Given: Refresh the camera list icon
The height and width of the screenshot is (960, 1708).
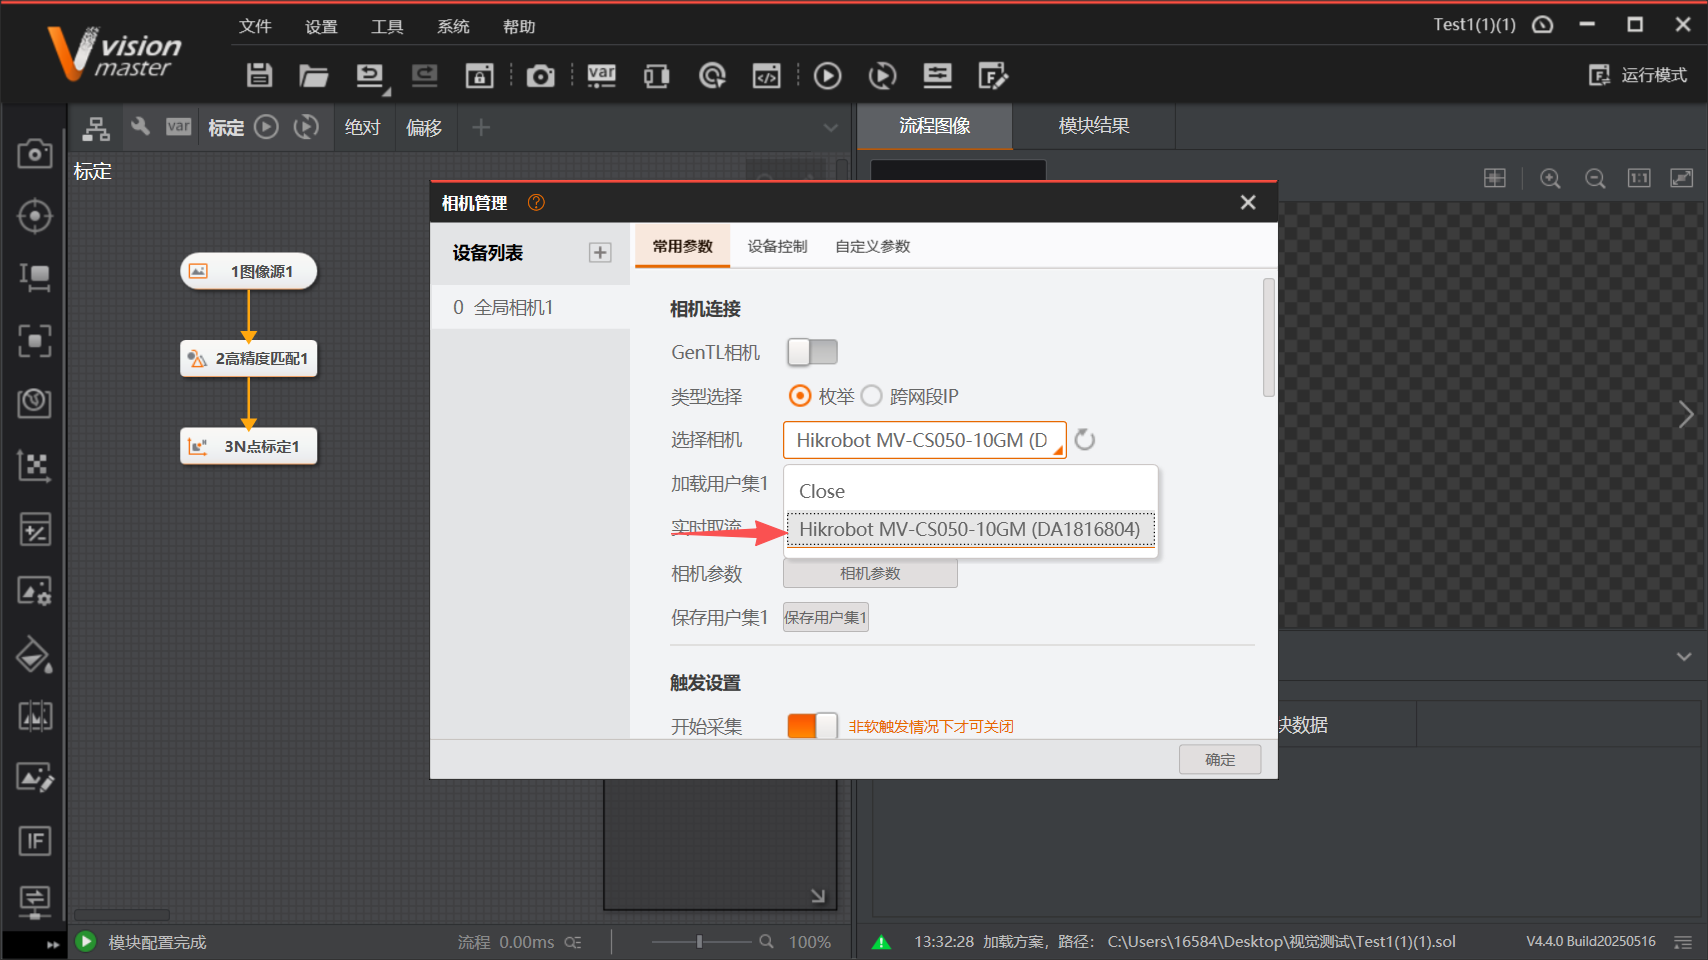Looking at the screenshot, I should coord(1085,440).
